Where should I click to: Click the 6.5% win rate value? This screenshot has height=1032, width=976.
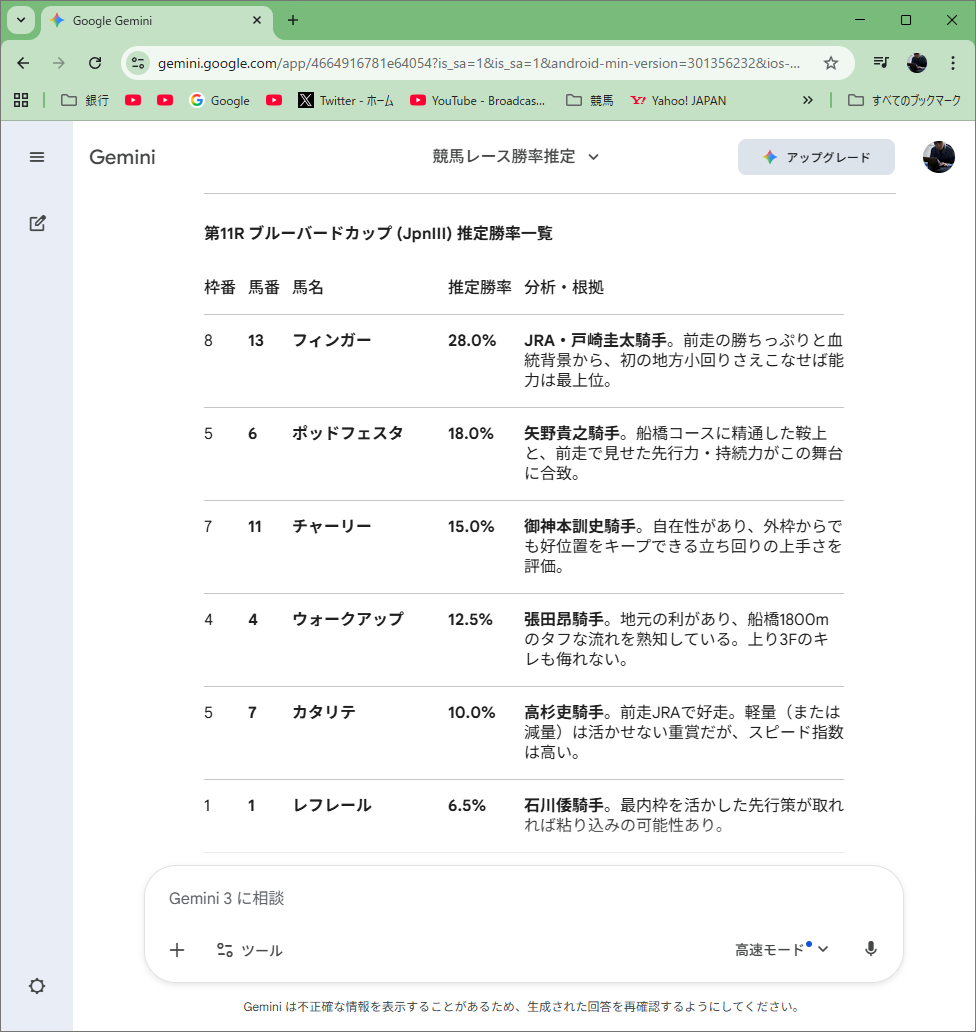tap(467, 806)
